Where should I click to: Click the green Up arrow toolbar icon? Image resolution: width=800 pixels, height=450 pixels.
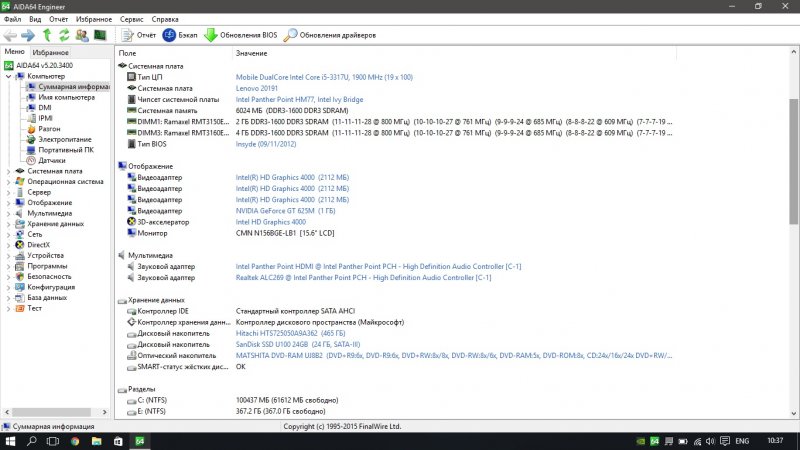point(46,35)
